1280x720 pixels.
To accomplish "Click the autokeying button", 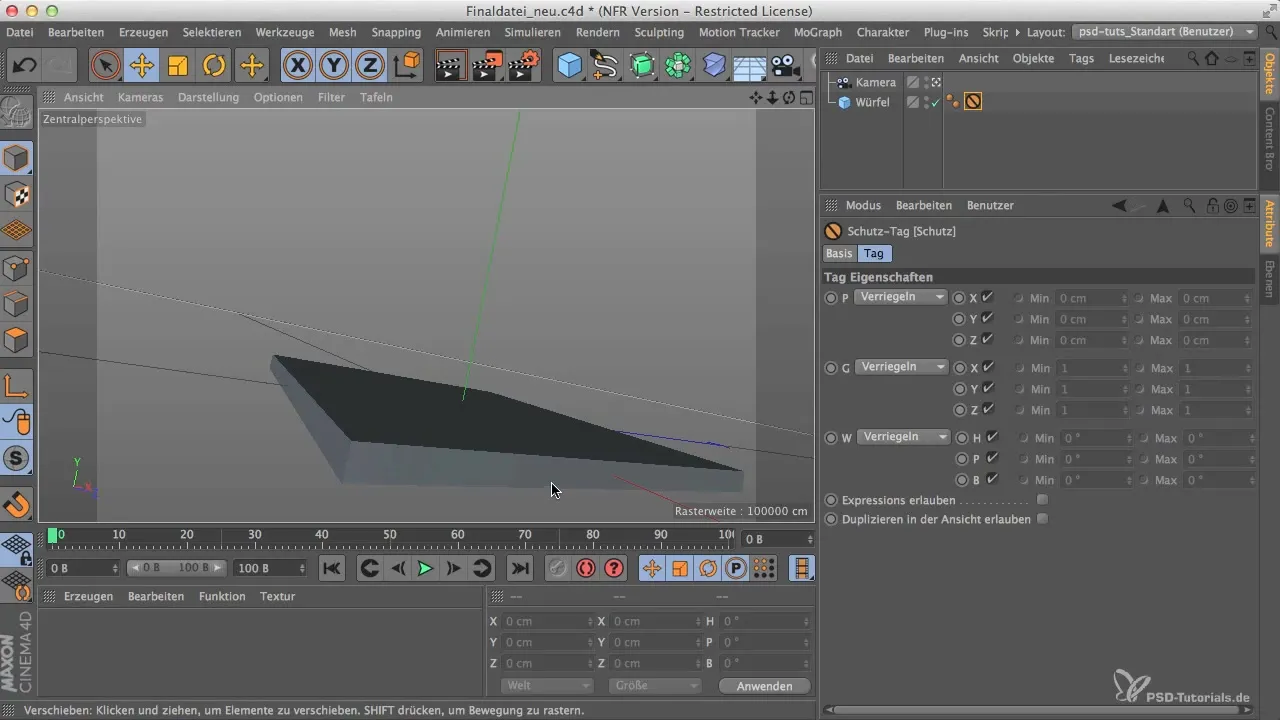I will point(586,568).
